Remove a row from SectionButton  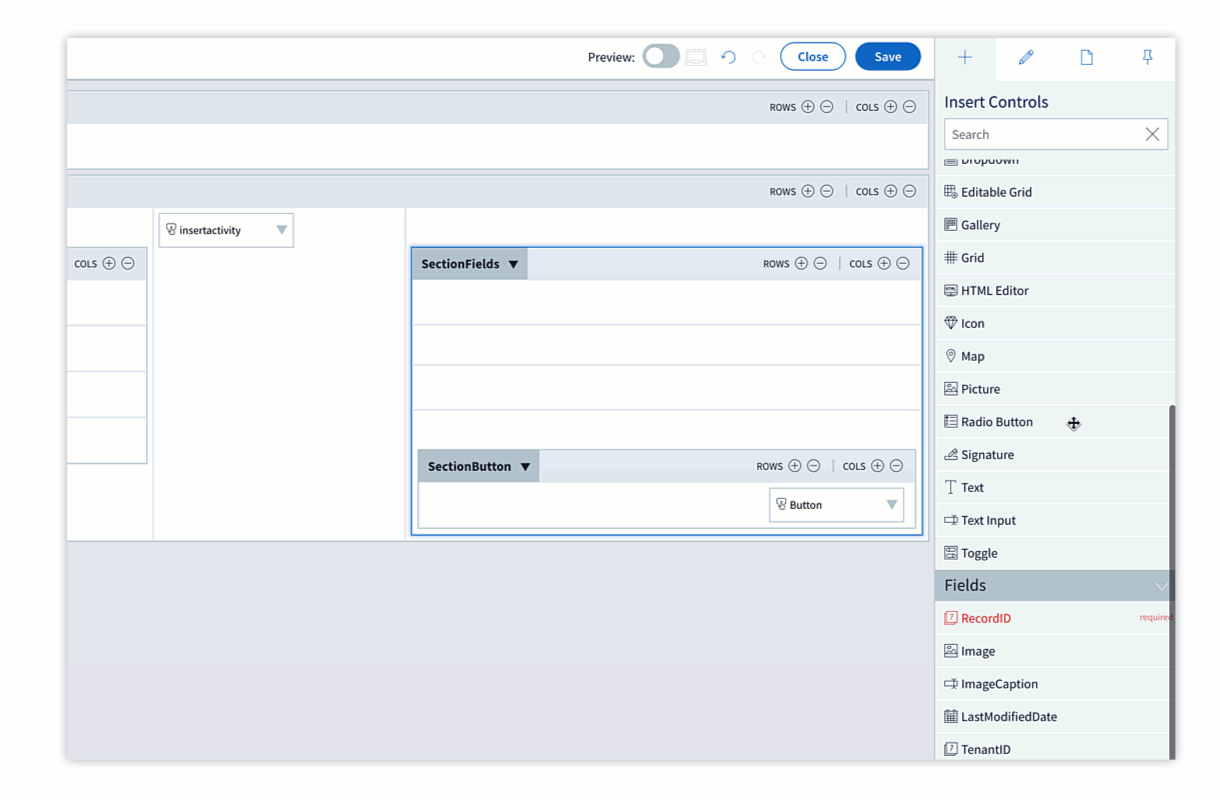point(814,466)
